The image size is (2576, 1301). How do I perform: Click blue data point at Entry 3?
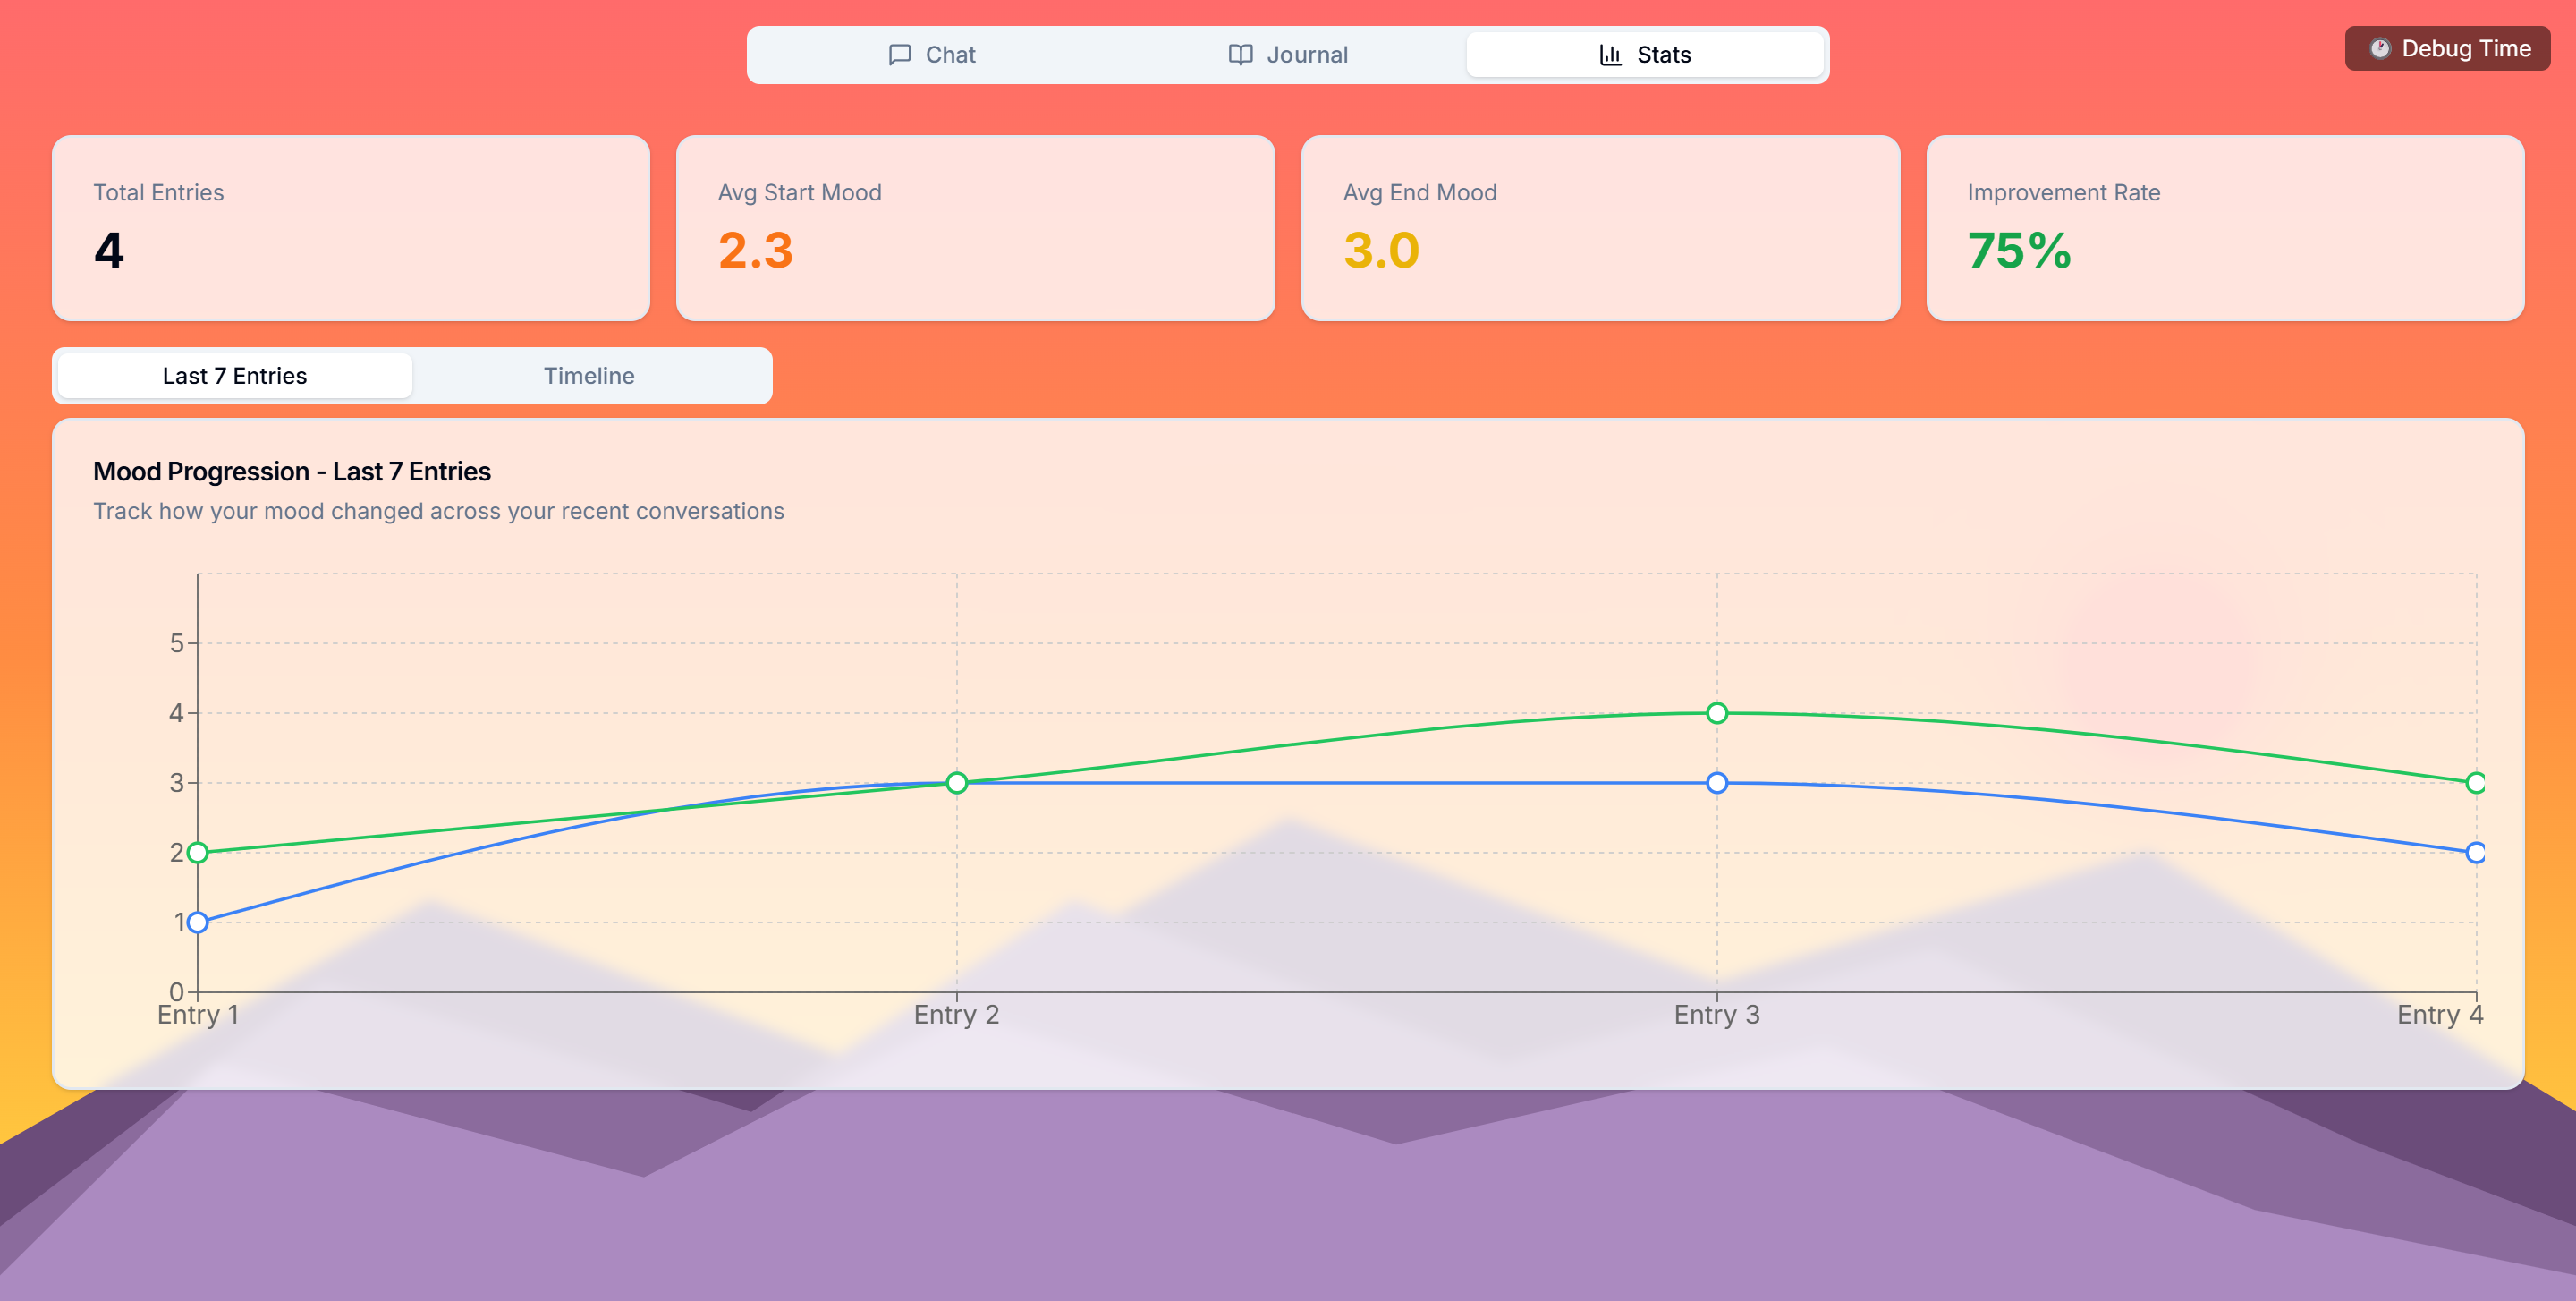pyautogui.click(x=1717, y=783)
